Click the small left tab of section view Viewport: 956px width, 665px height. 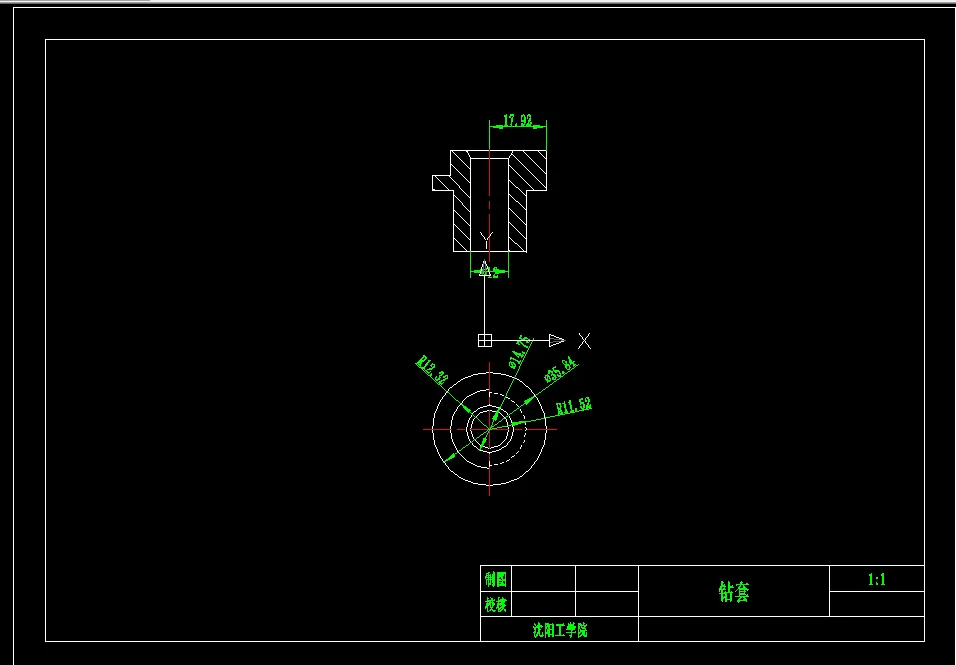(x=441, y=183)
